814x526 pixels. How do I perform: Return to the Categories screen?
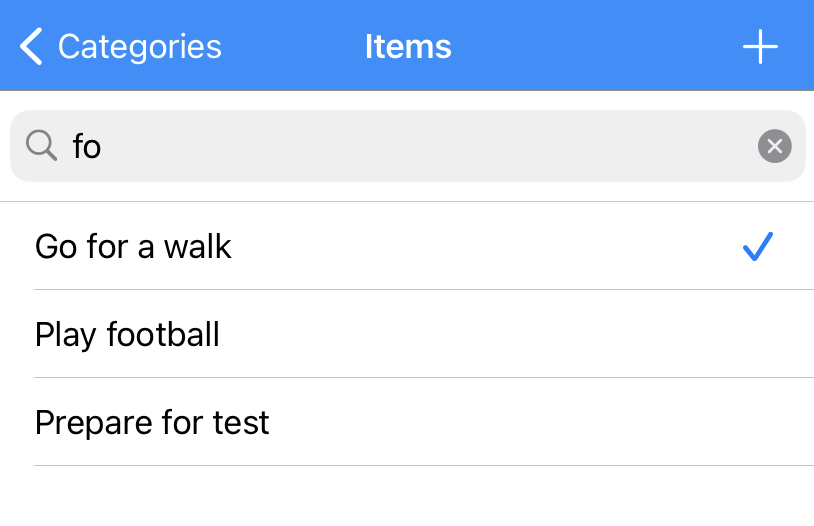pyautogui.click(x=121, y=47)
